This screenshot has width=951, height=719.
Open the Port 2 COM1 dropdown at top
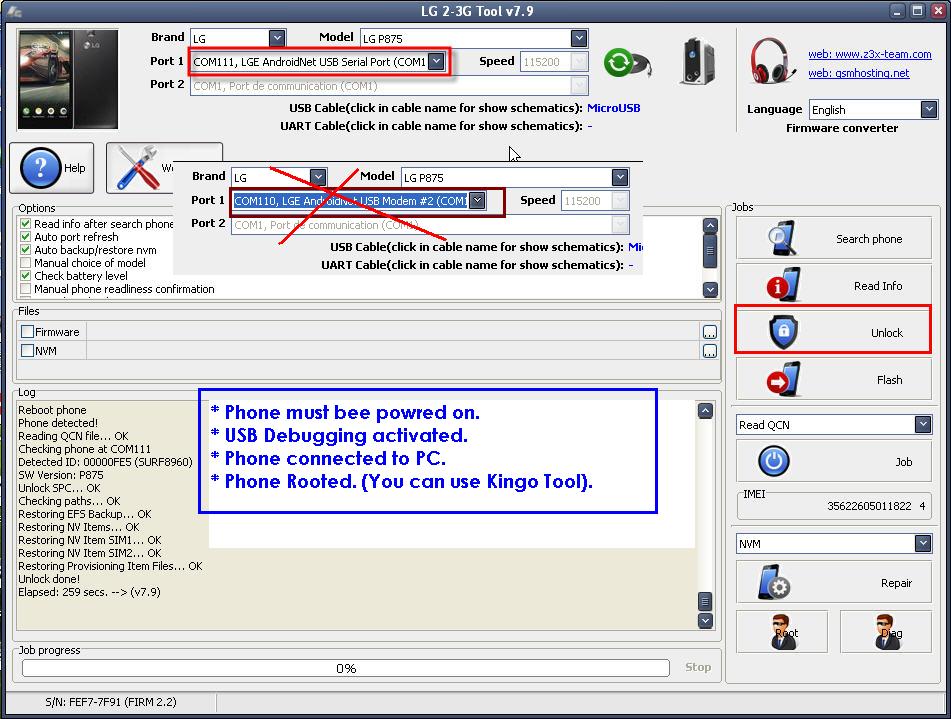click(x=579, y=86)
